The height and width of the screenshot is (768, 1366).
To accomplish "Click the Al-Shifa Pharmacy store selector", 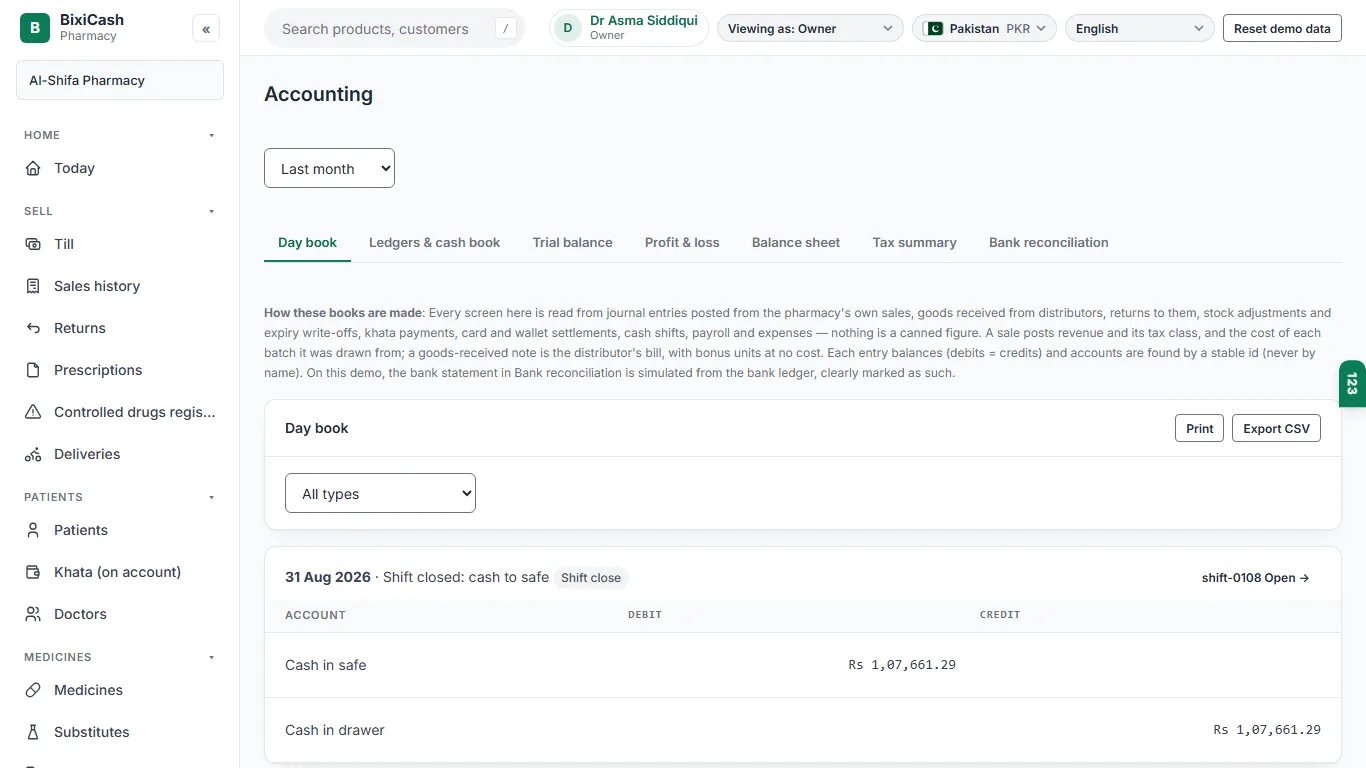I will (120, 80).
